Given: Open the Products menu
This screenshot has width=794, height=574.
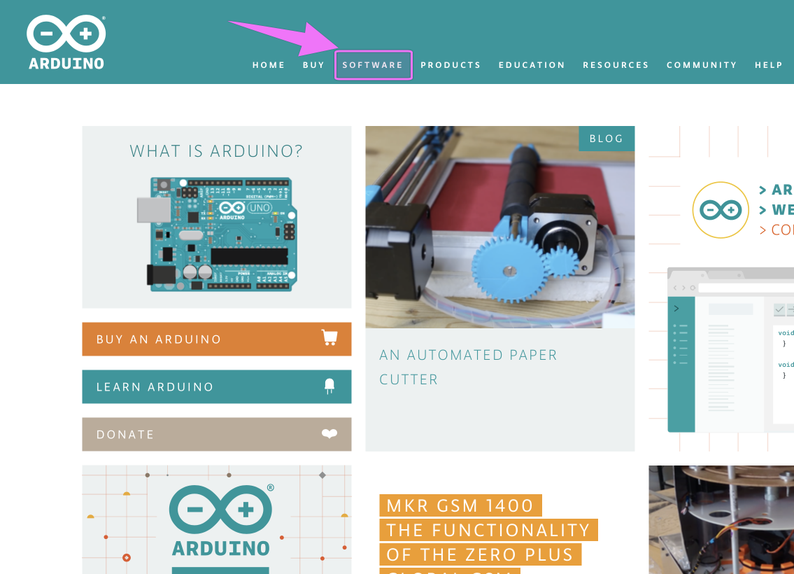Looking at the screenshot, I should coord(450,65).
